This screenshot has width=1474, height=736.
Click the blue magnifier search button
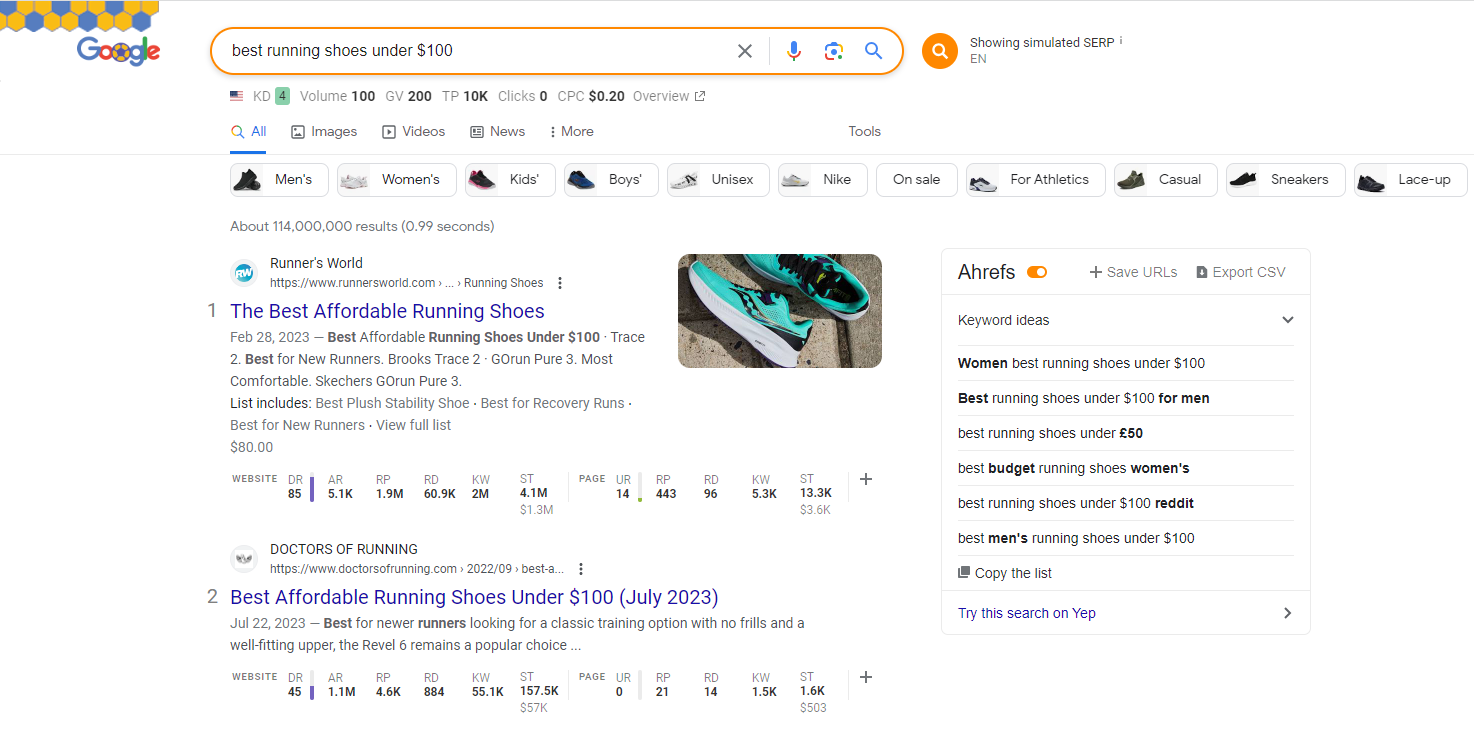point(874,51)
